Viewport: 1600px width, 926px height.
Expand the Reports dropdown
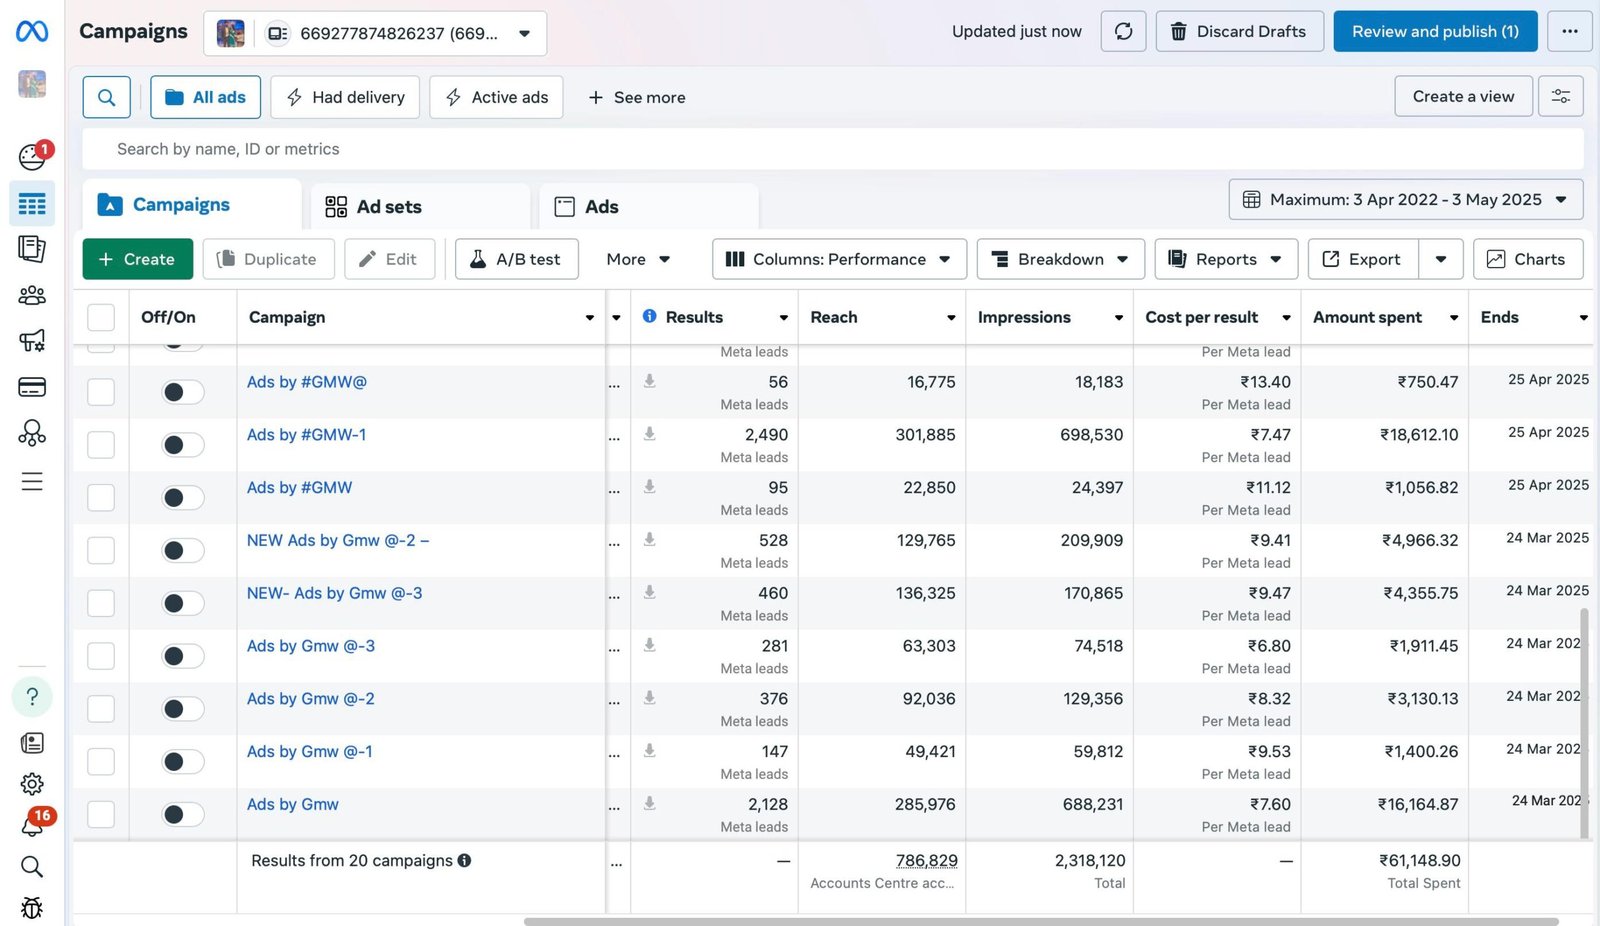1226,259
